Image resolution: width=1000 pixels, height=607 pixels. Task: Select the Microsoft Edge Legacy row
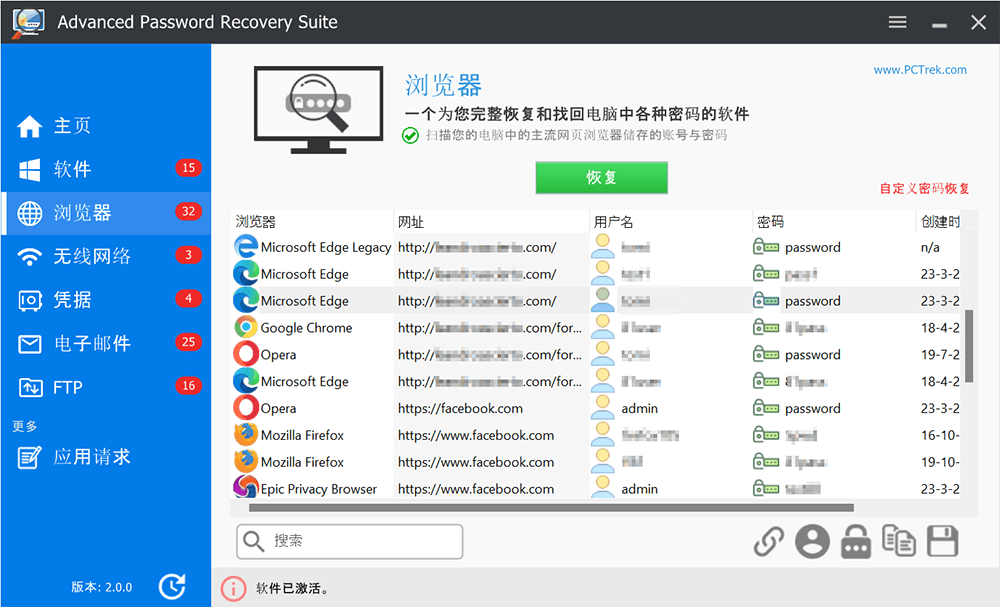click(x=596, y=247)
